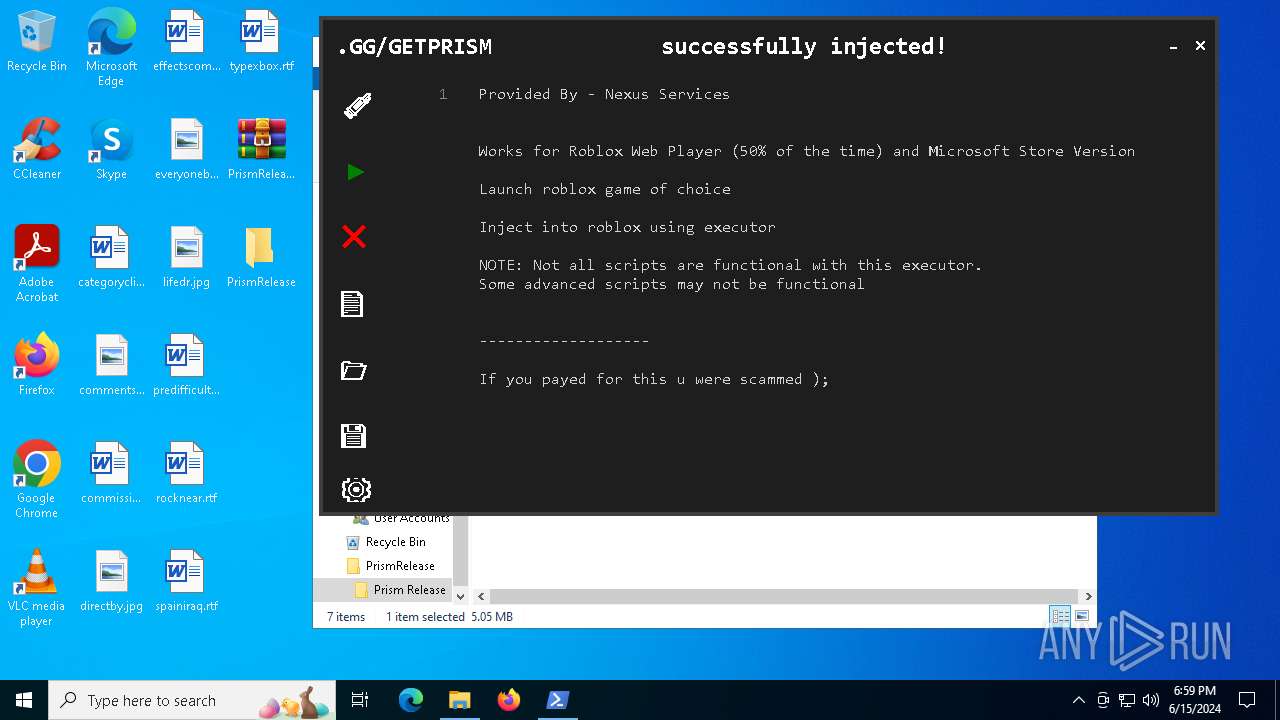The image size is (1280, 720).
Task: Select the Google Chrome desktop shortcut
Action: [x=37, y=480]
